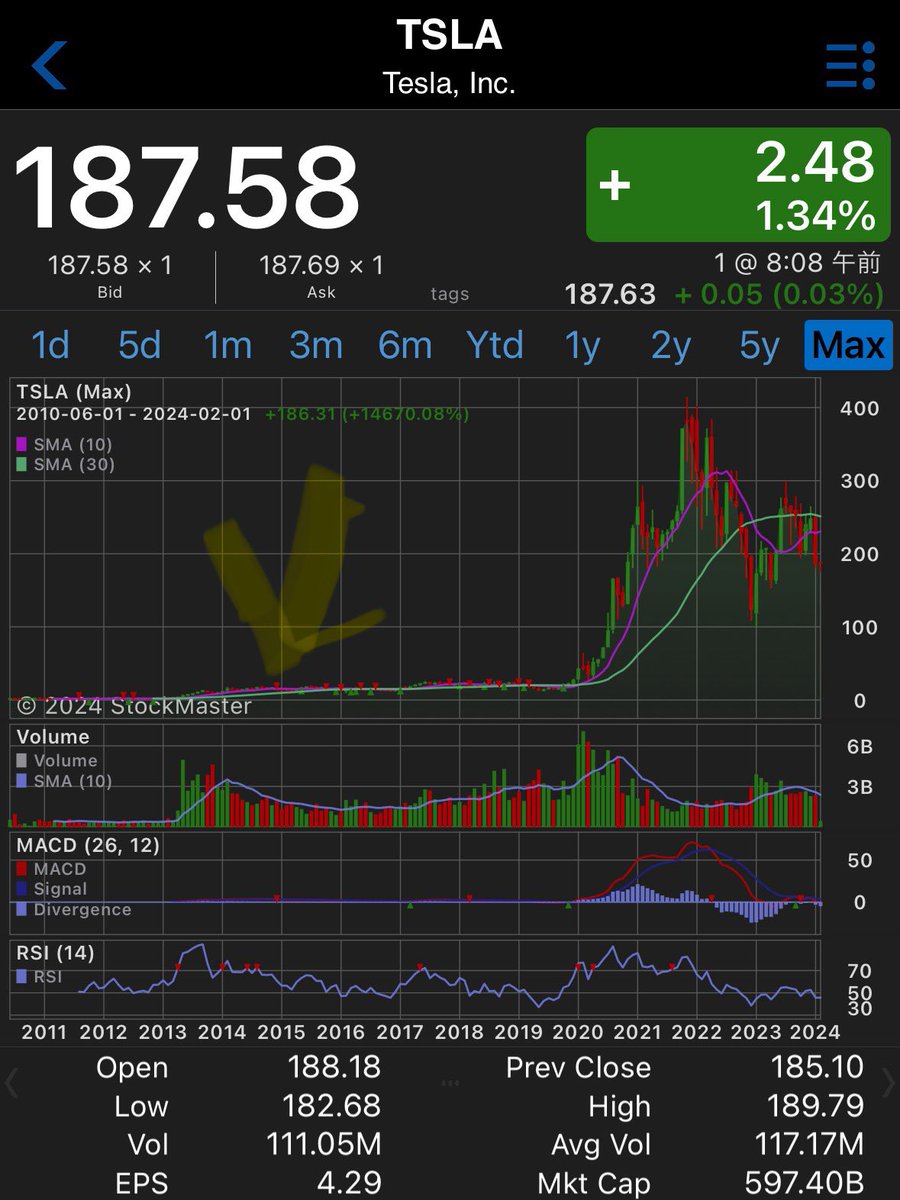Screen dimensions: 900x1200
Task: Switch to the 1d timeframe tab
Action: [x=50, y=345]
